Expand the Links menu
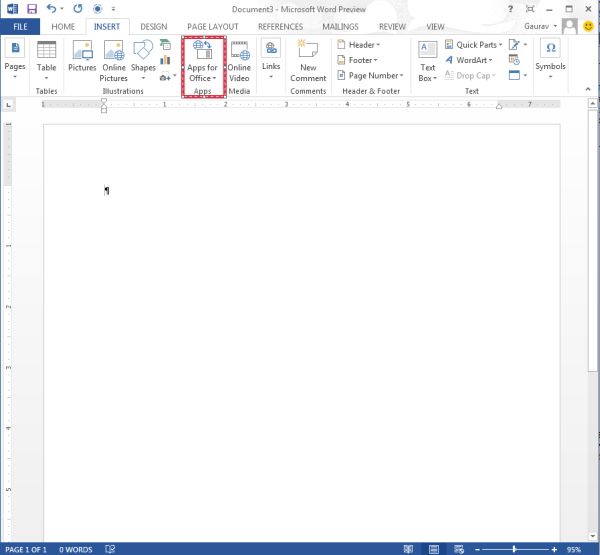 pyautogui.click(x=271, y=59)
